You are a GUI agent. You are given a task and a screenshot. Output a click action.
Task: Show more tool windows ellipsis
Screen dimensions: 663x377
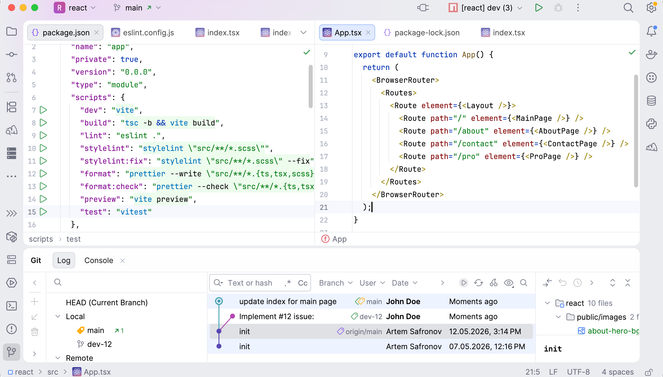pos(11,176)
